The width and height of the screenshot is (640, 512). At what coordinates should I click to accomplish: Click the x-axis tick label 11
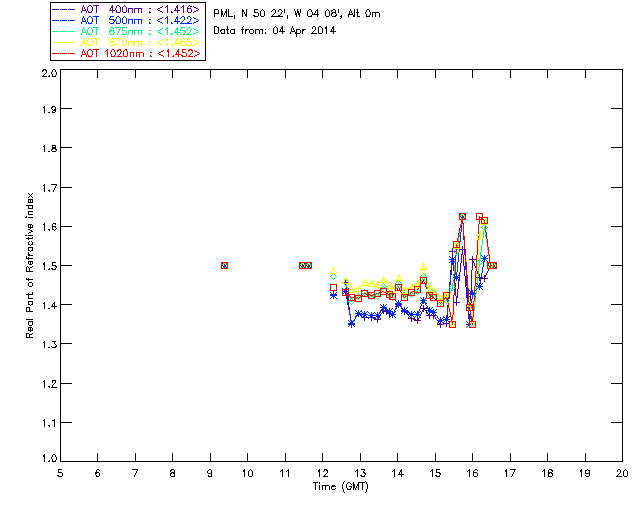285,473
